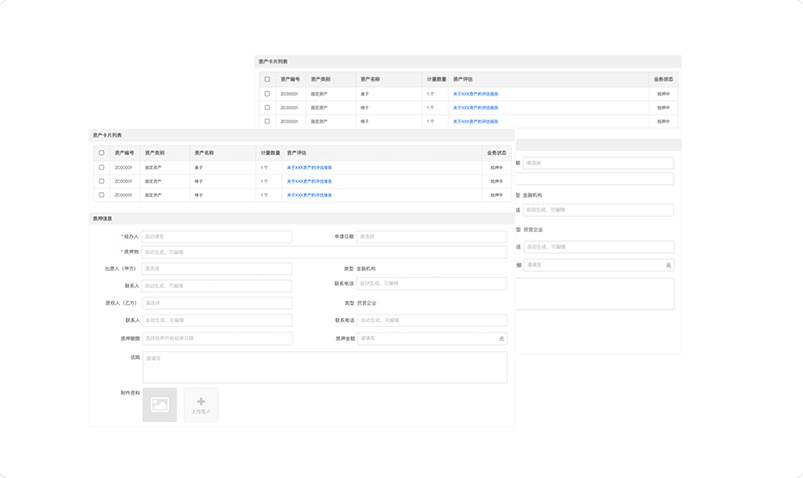Click the plus icon to upload image

click(201, 402)
